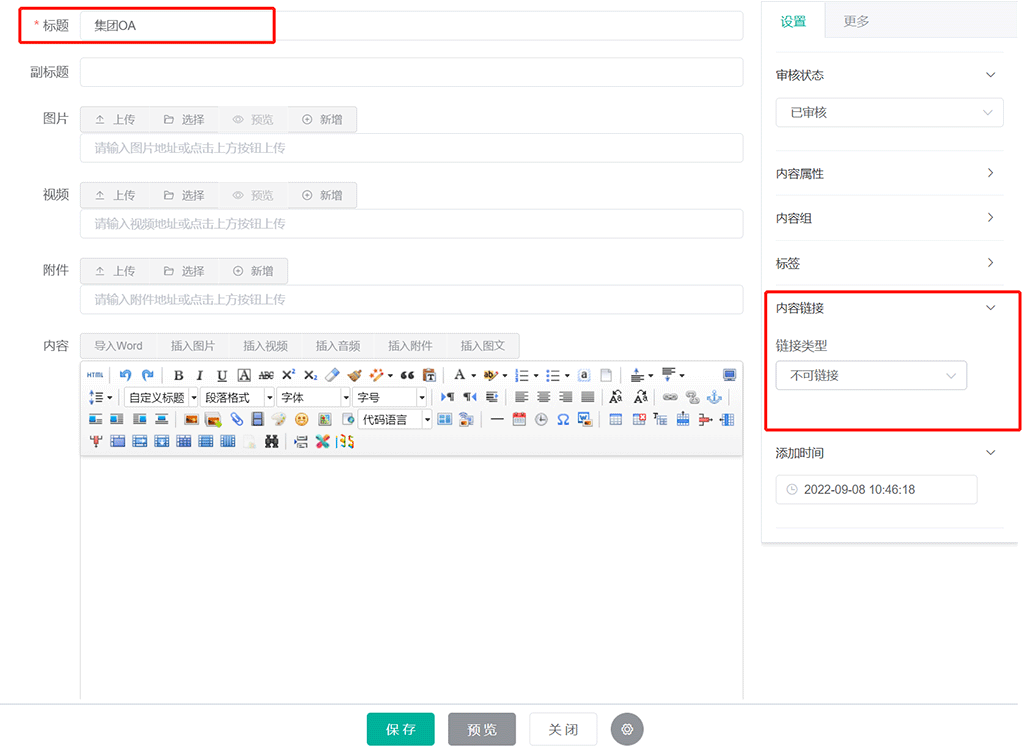Image resolution: width=1024 pixels, height=753 pixels.
Task: Click the green 保存 button
Action: pos(400,729)
